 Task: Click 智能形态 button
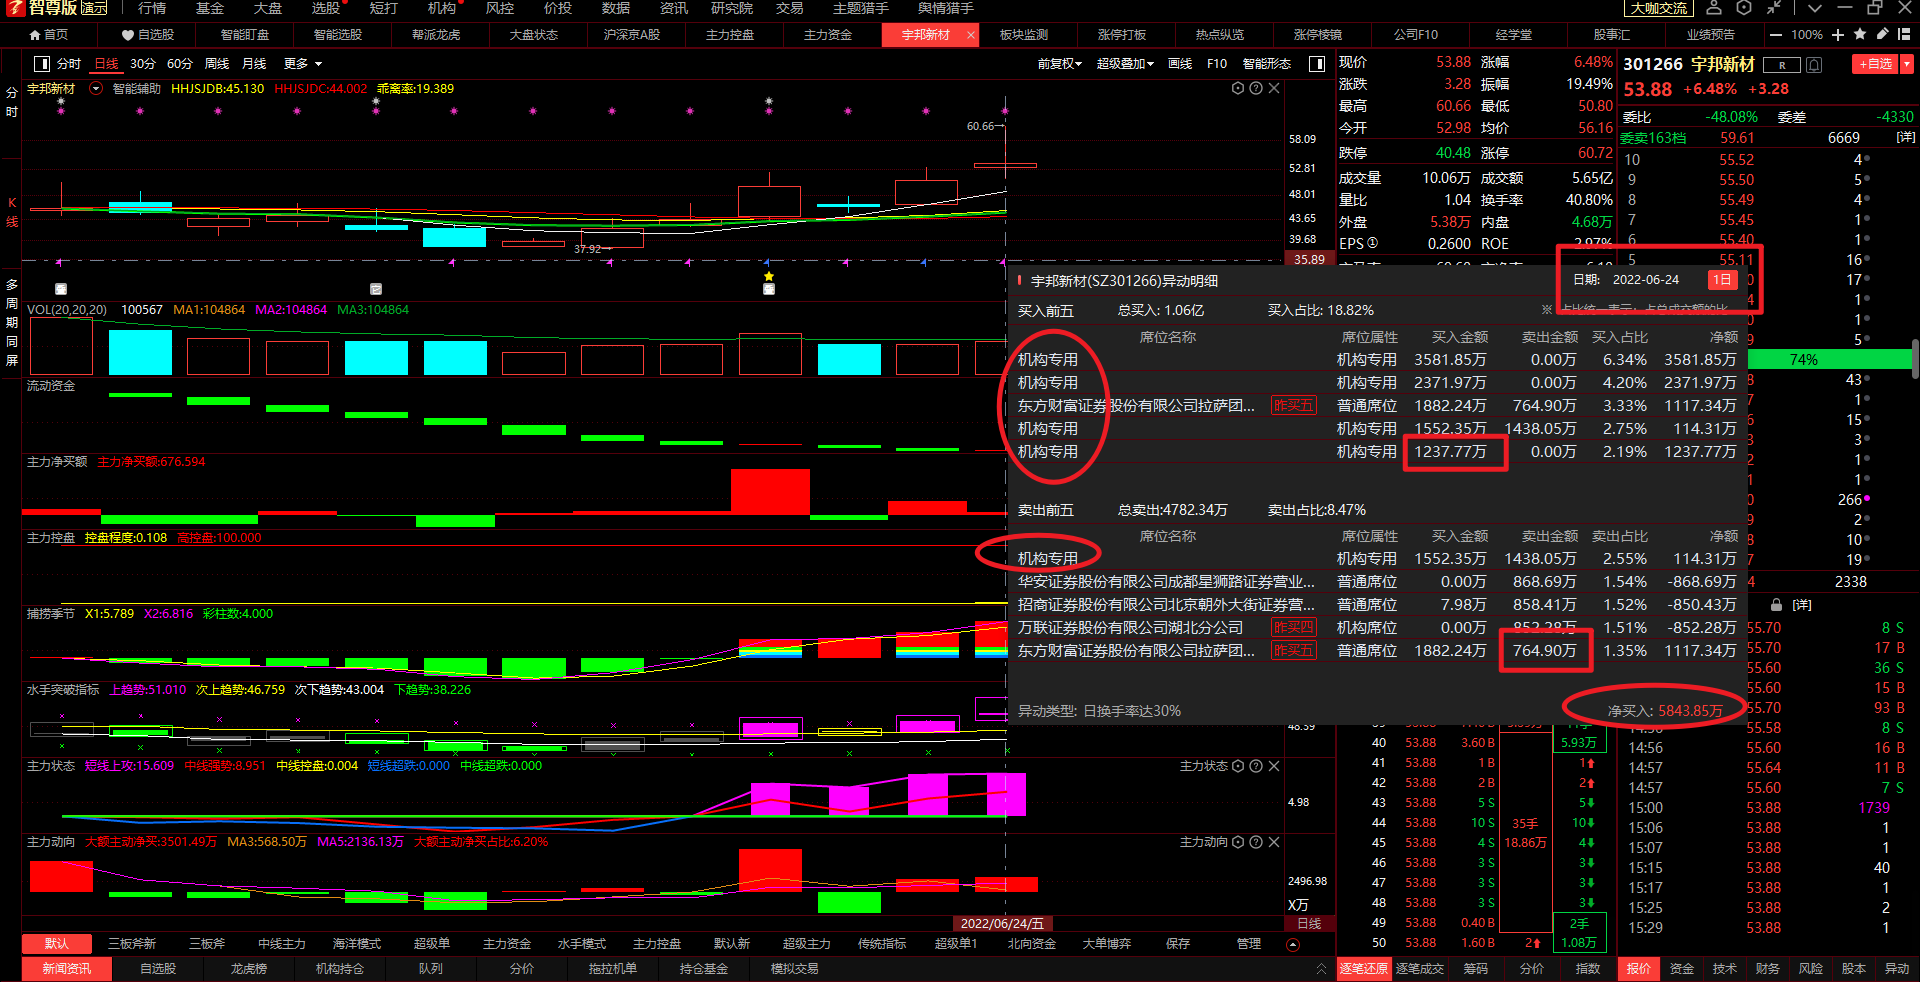pos(1267,64)
